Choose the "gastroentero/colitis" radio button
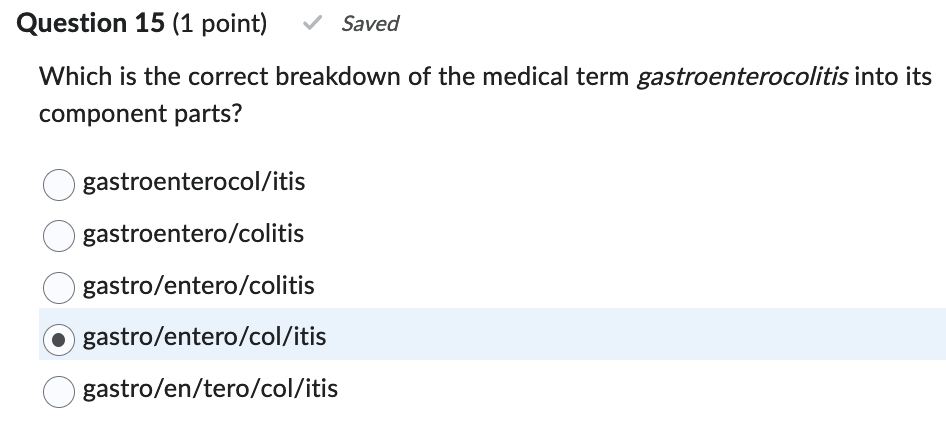Image resolution: width=946 pixels, height=424 pixels. point(59,235)
